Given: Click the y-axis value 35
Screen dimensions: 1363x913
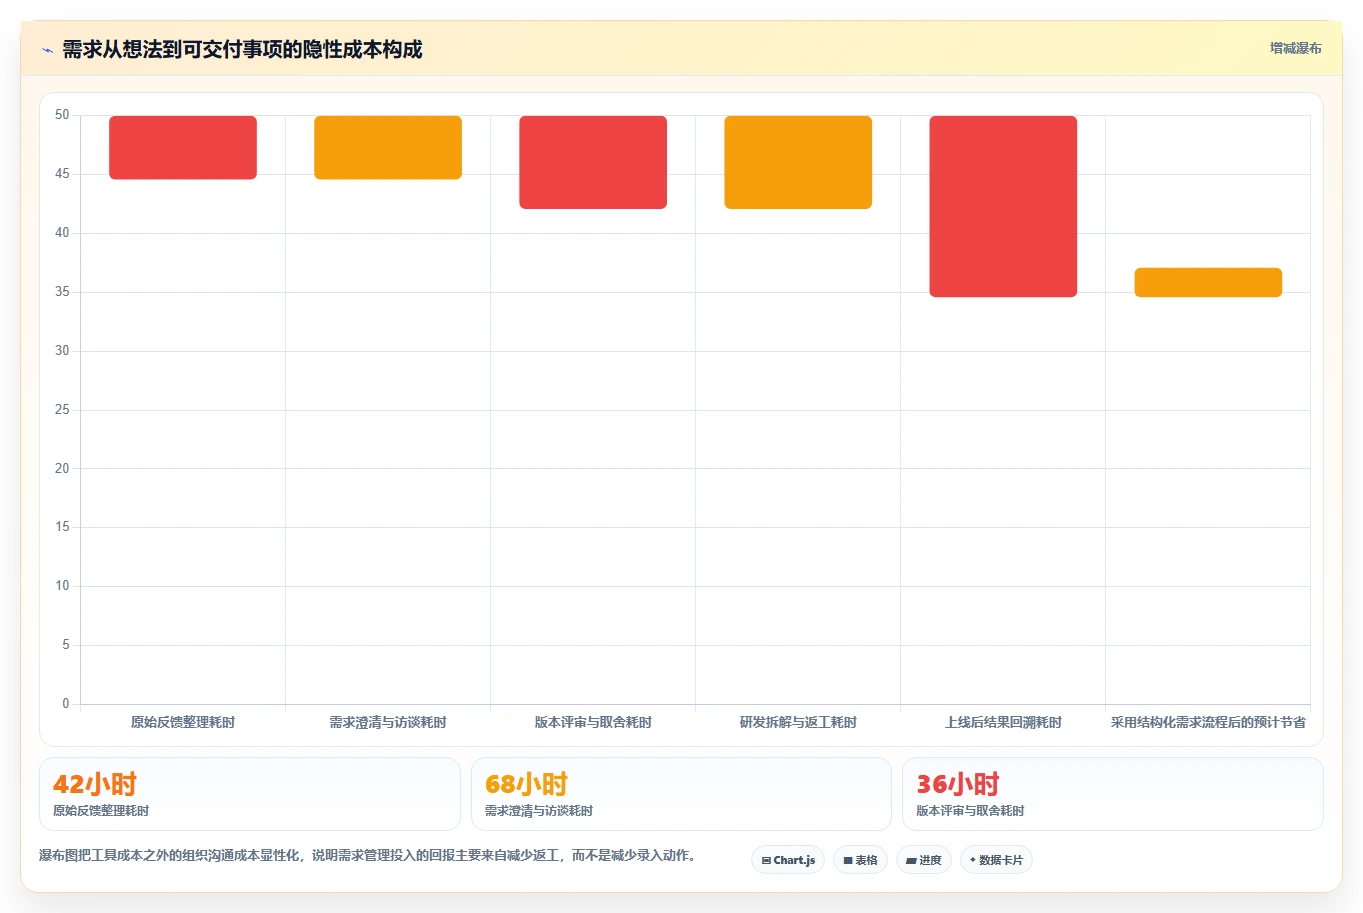Looking at the screenshot, I should pos(62,292).
